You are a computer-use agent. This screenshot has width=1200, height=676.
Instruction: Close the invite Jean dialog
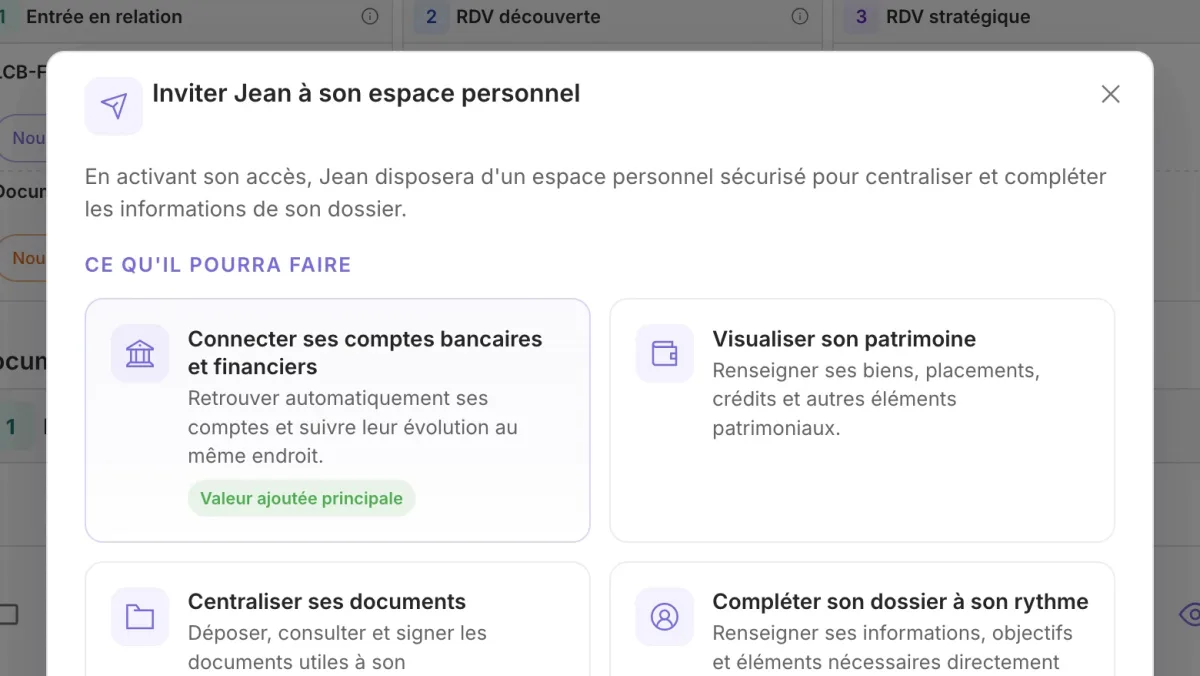[x=1110, y=94]
